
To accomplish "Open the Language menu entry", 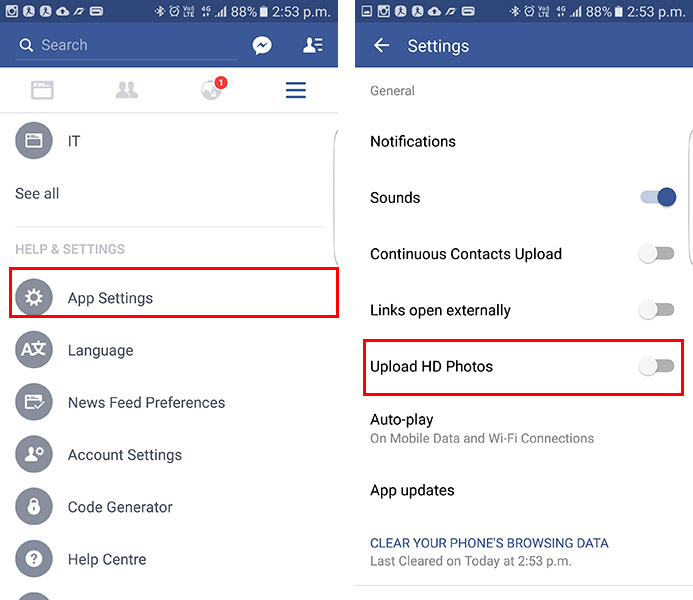I will click(x=168, y=350).
